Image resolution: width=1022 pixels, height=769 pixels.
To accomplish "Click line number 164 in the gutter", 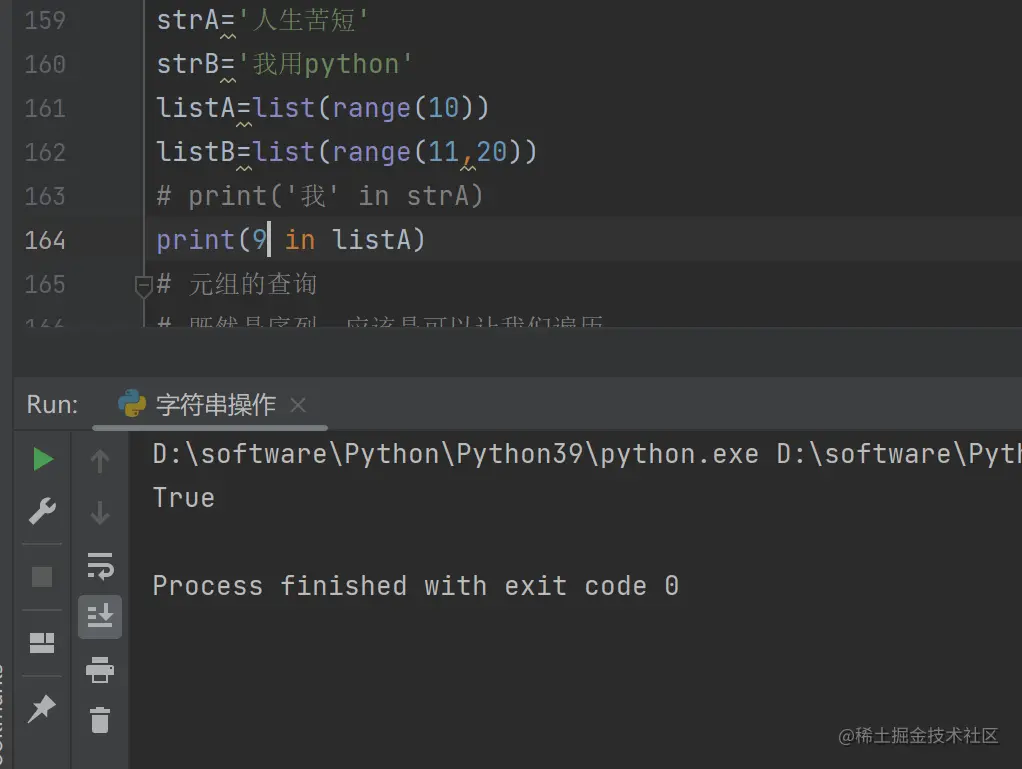I will (x=45, y=240).
